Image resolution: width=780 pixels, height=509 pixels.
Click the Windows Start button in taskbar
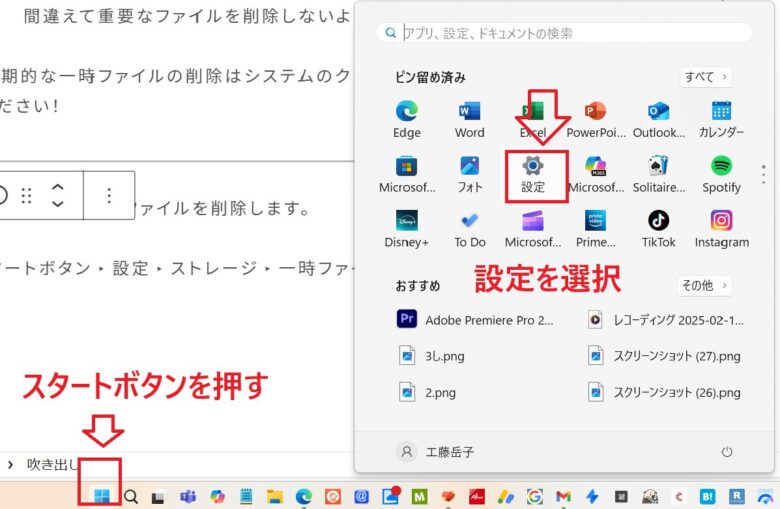click(101, 495)
